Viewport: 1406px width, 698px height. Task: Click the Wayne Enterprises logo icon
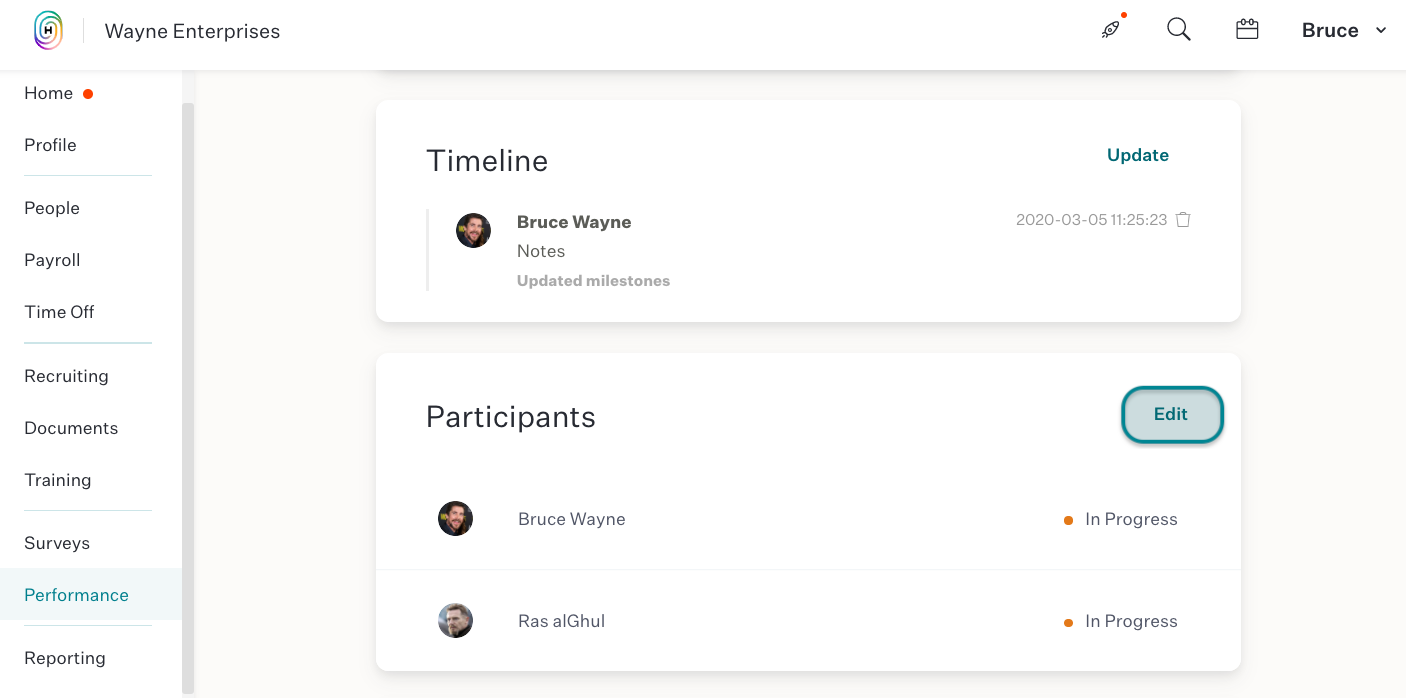(x=48, y=30)
